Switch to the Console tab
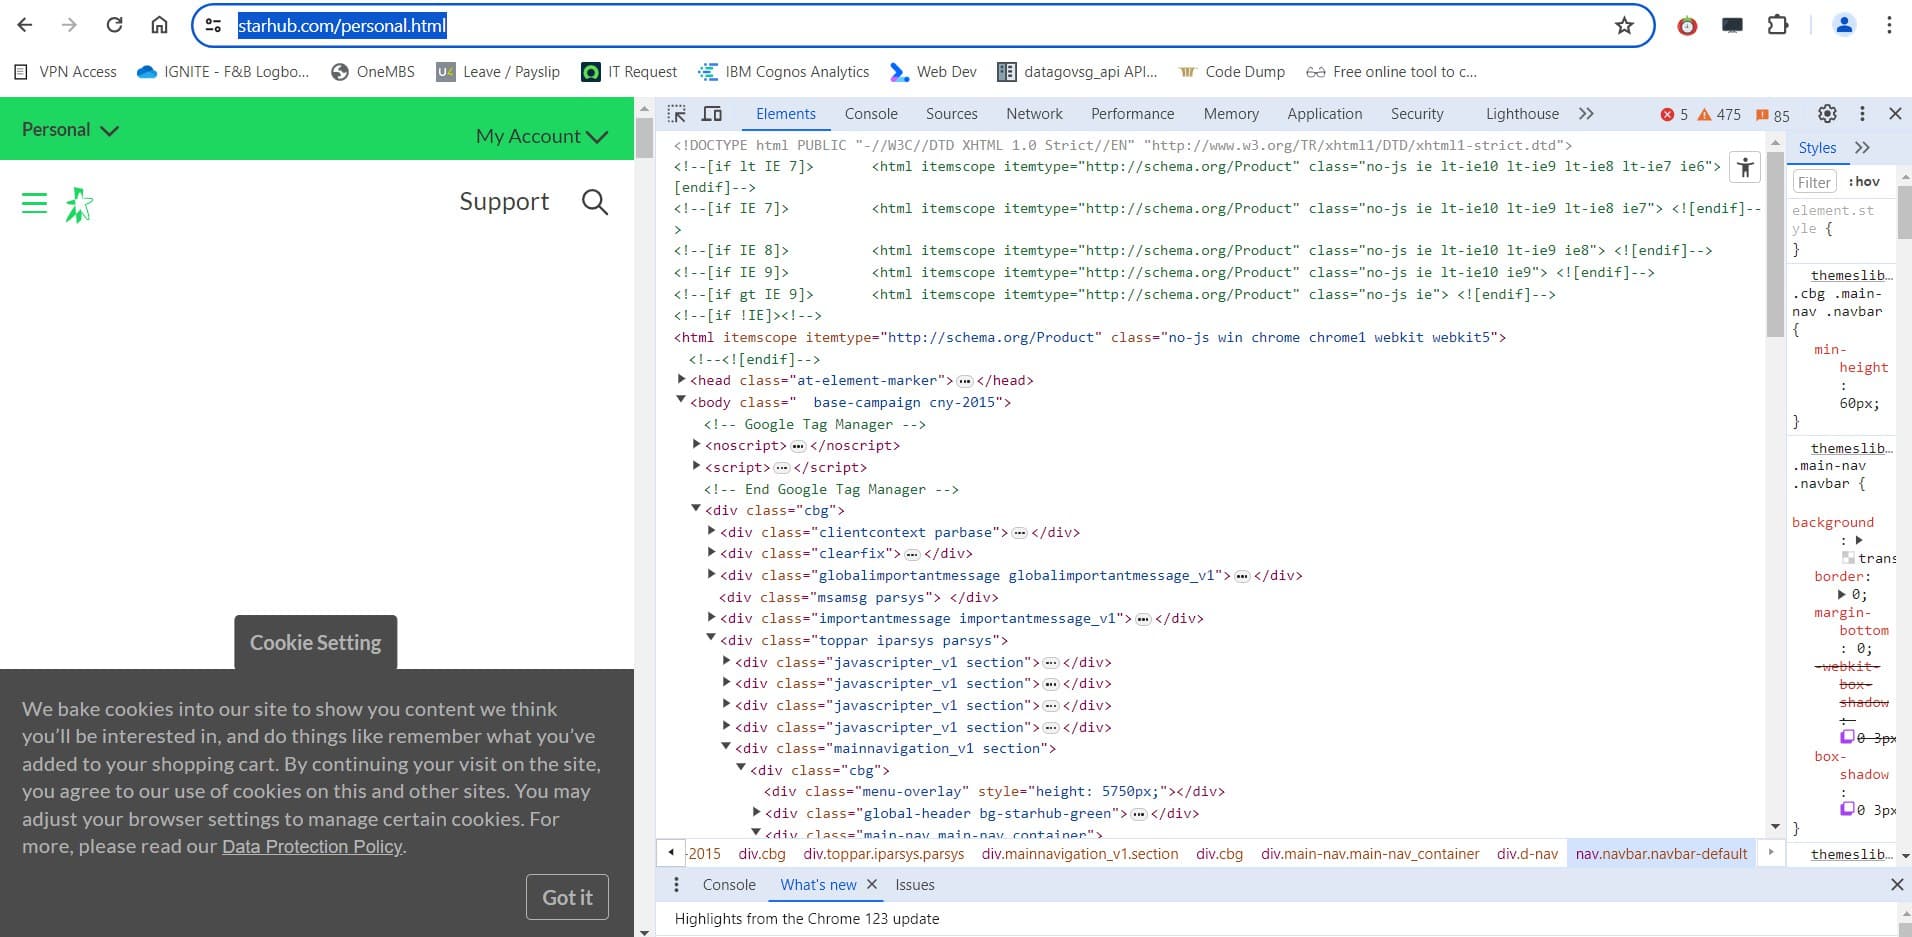The image size is (1912, 937). point(871,114)
